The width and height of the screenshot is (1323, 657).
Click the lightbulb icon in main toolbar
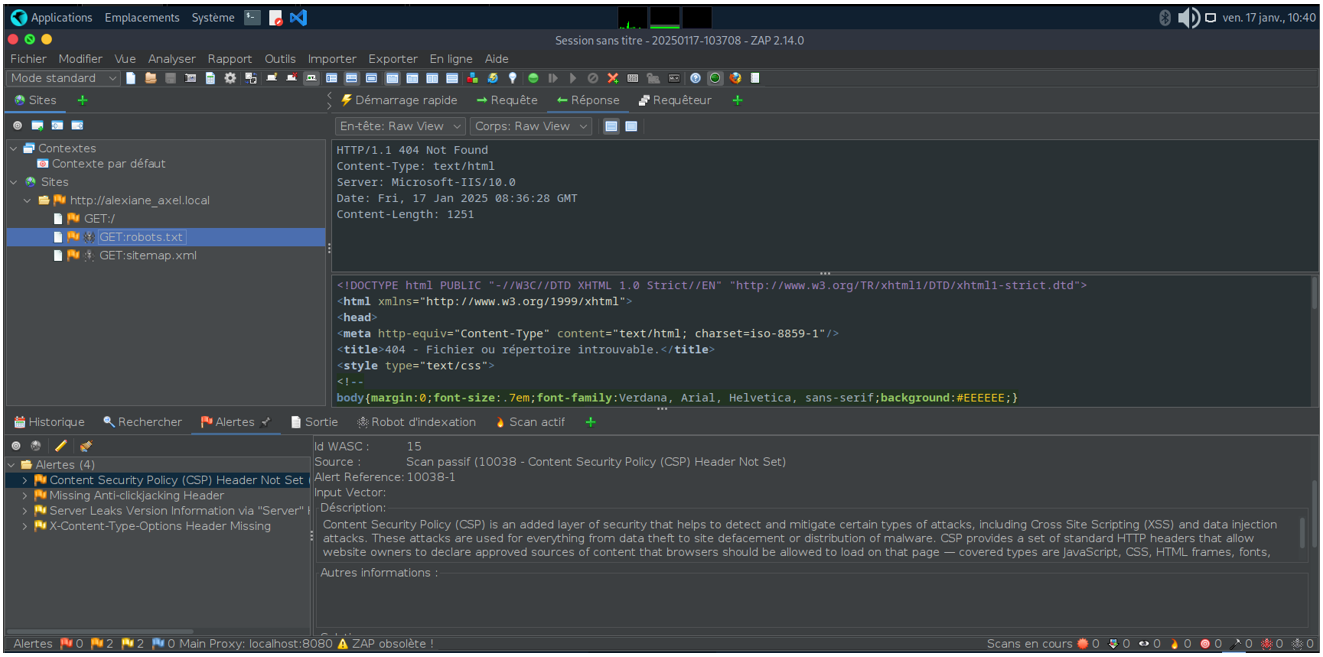[513, 78]
